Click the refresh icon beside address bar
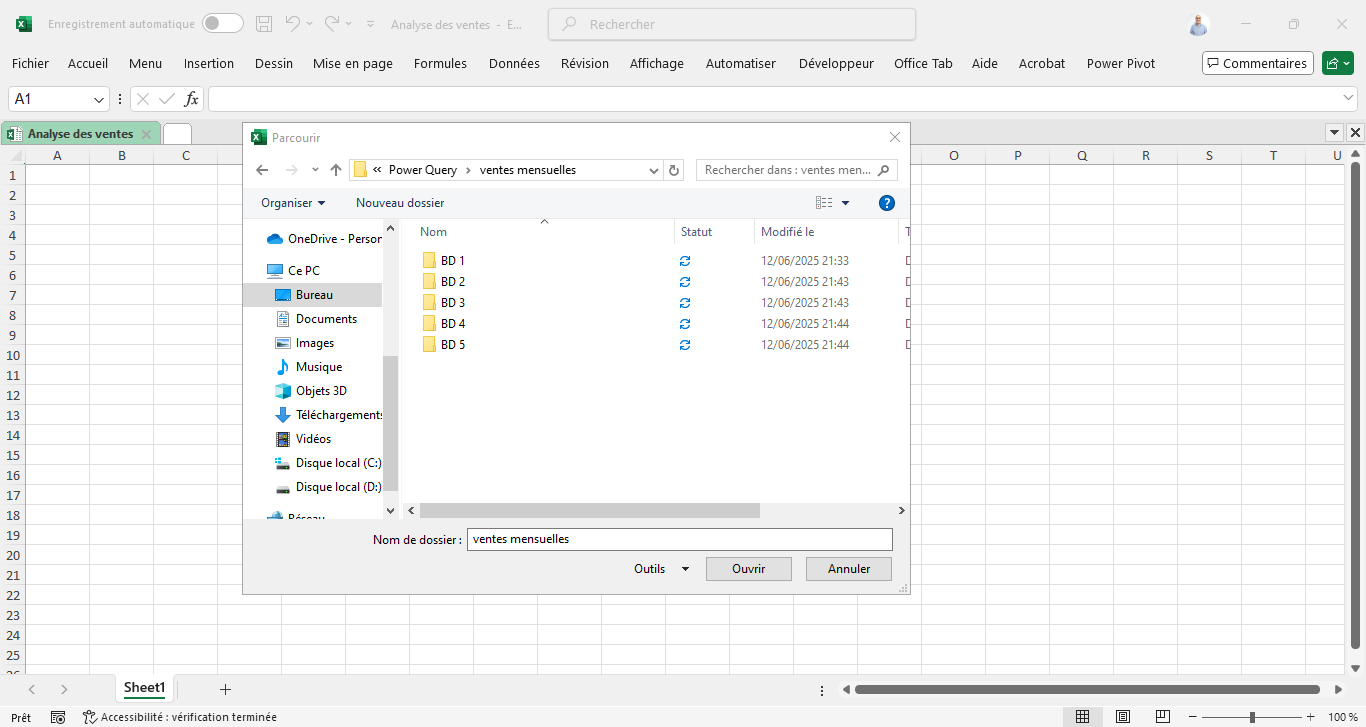1366x727 pixels. coord(674,170)
